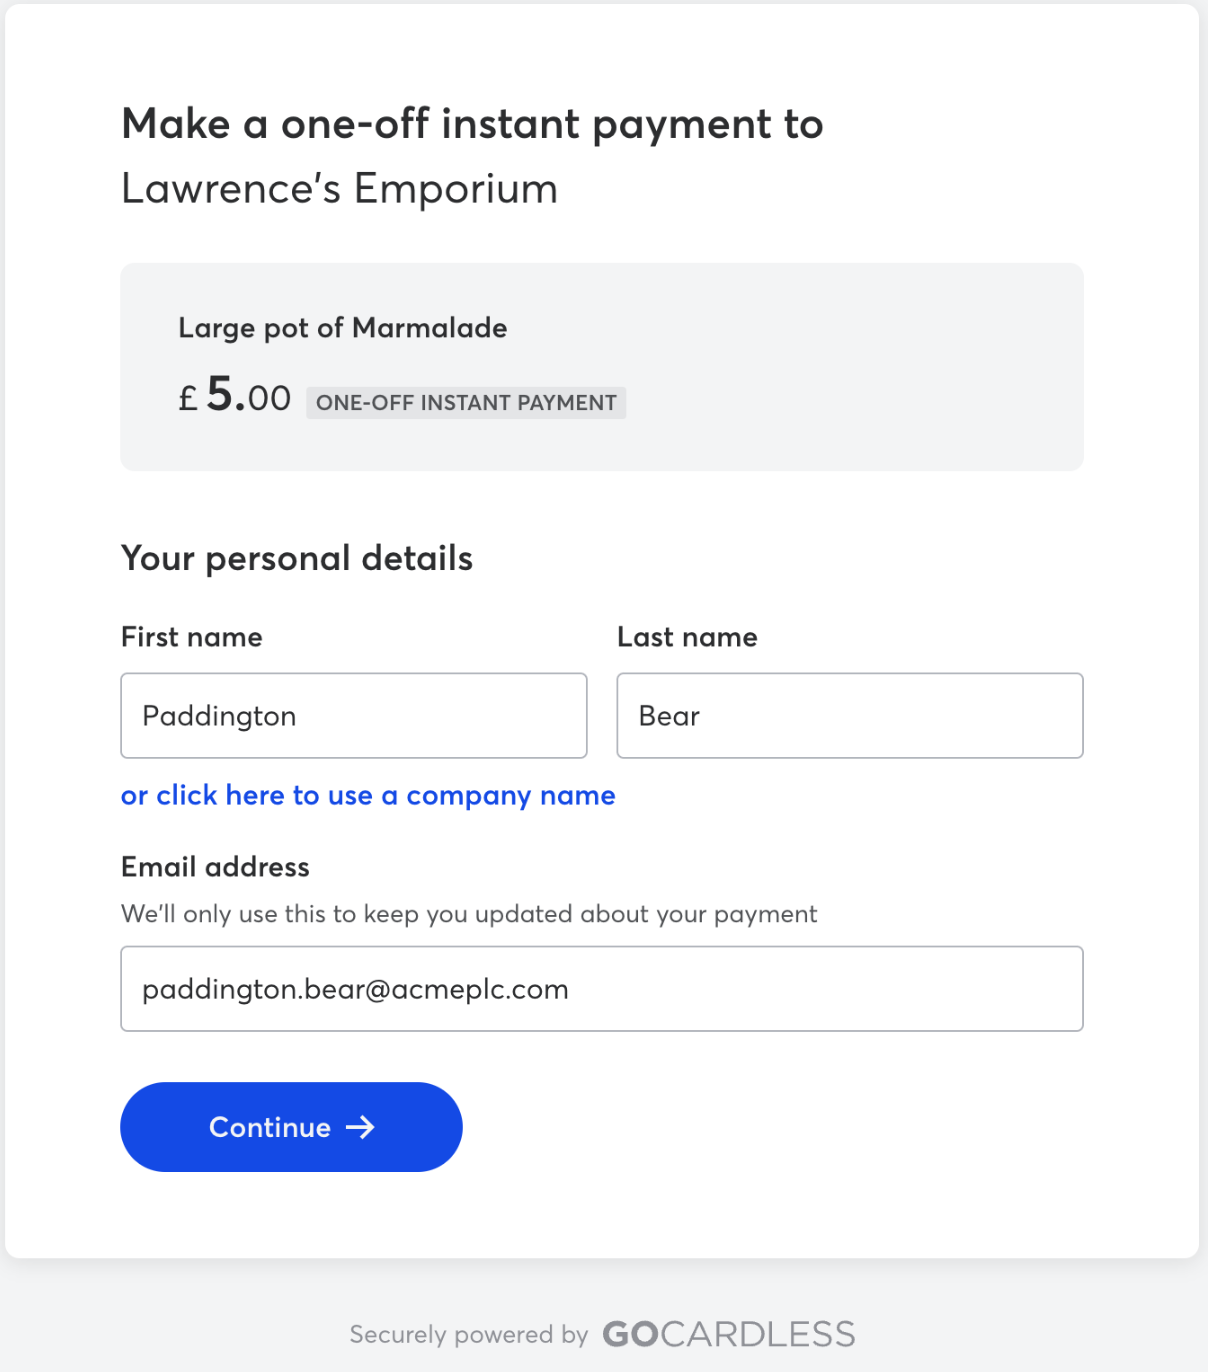This screenshot has width=1208, height=1372.
Task: Click the Continue button
Action: 291,1127
